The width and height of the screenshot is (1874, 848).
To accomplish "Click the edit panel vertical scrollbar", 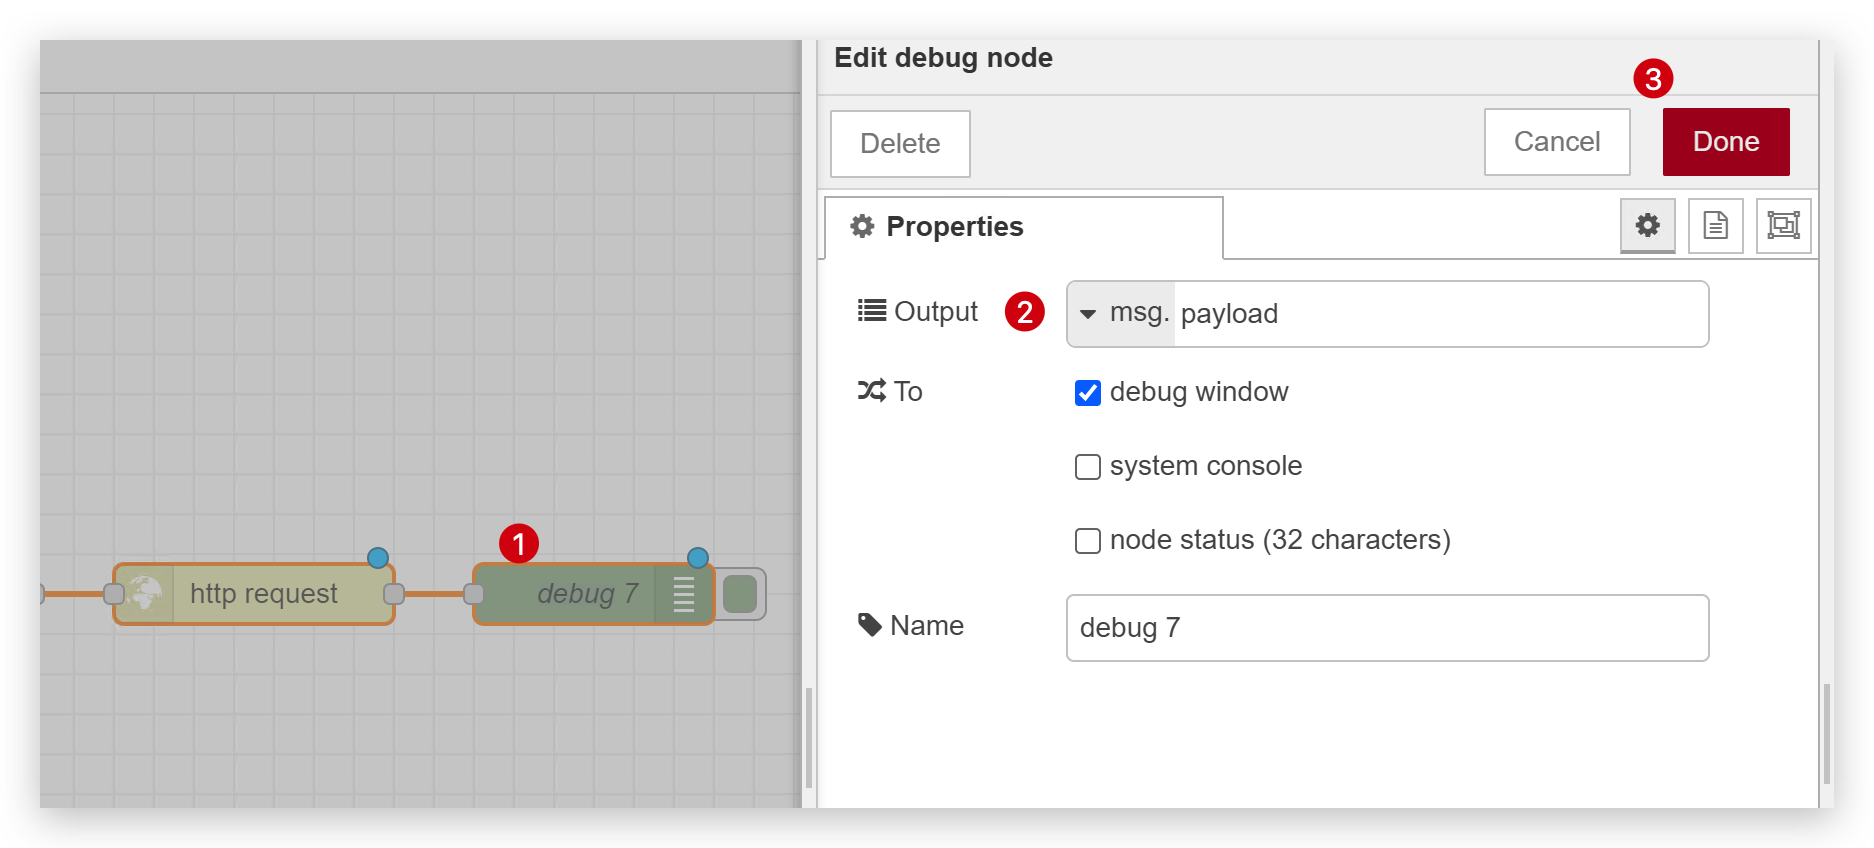I will click(x=1826, y=734).
